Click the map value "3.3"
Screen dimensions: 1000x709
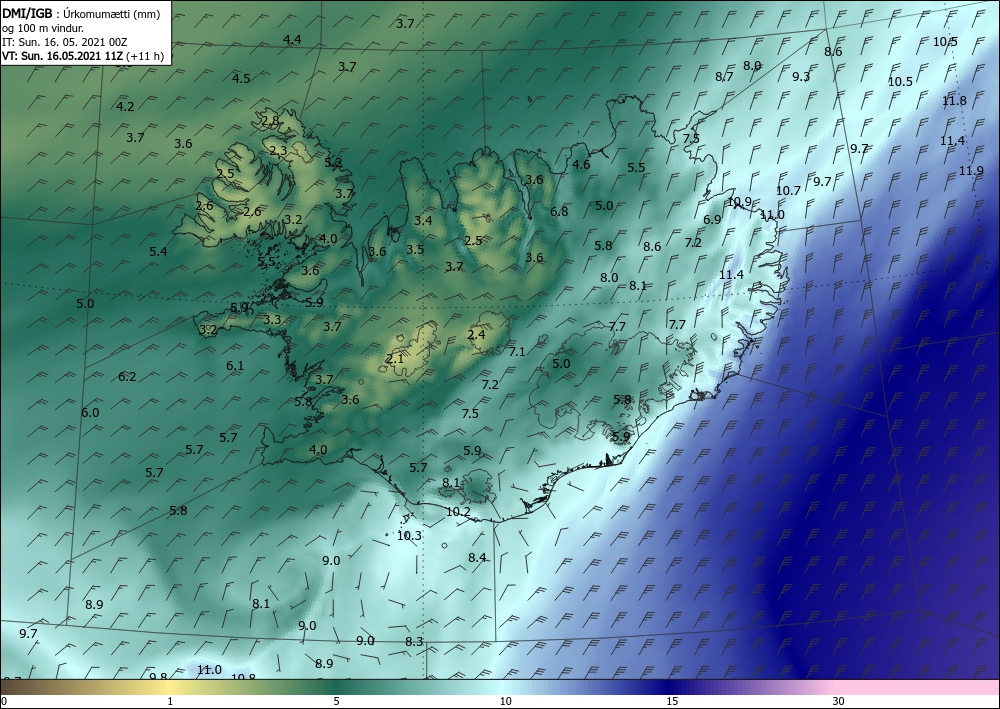272,319
